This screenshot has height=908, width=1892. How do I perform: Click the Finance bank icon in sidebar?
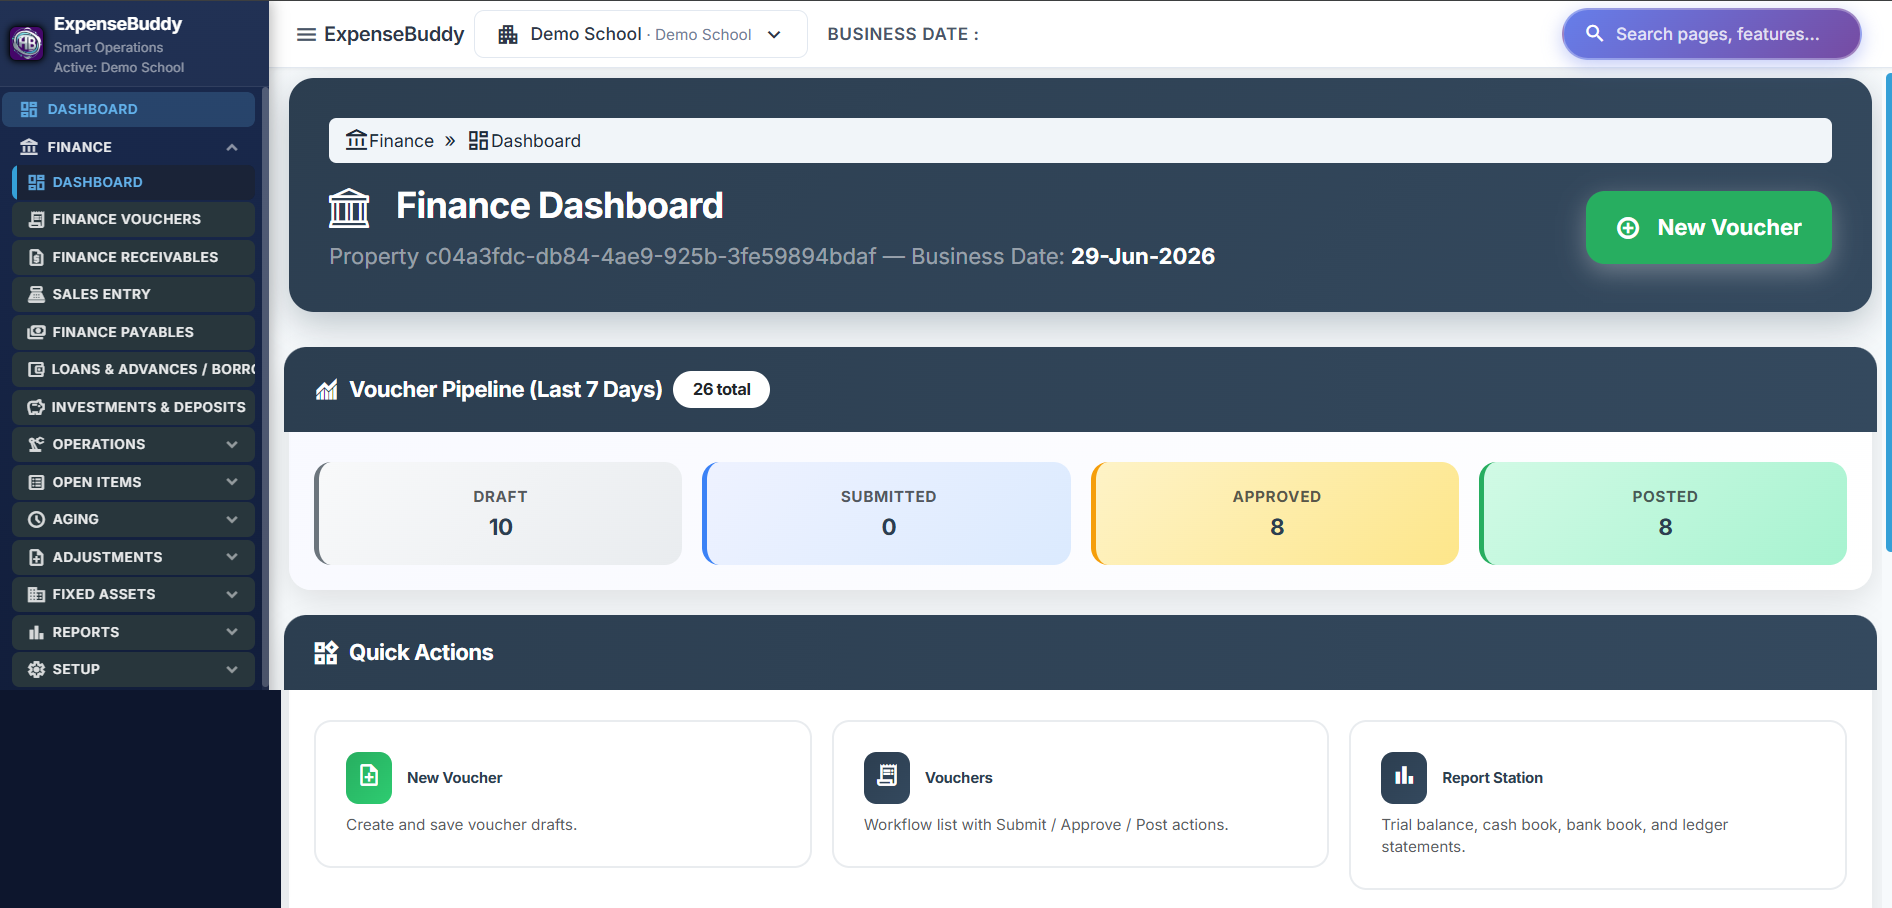29,147
